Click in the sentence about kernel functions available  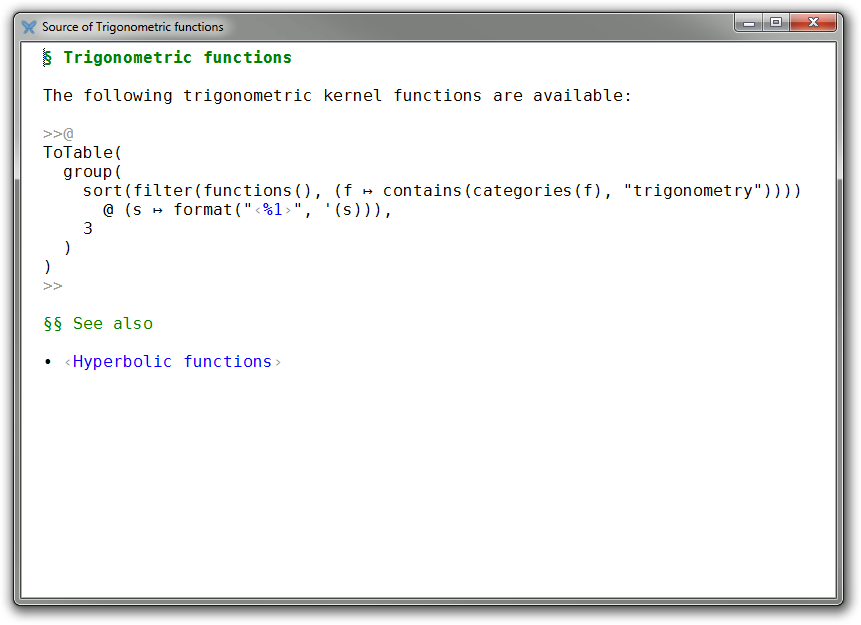(x=337, y=96)
